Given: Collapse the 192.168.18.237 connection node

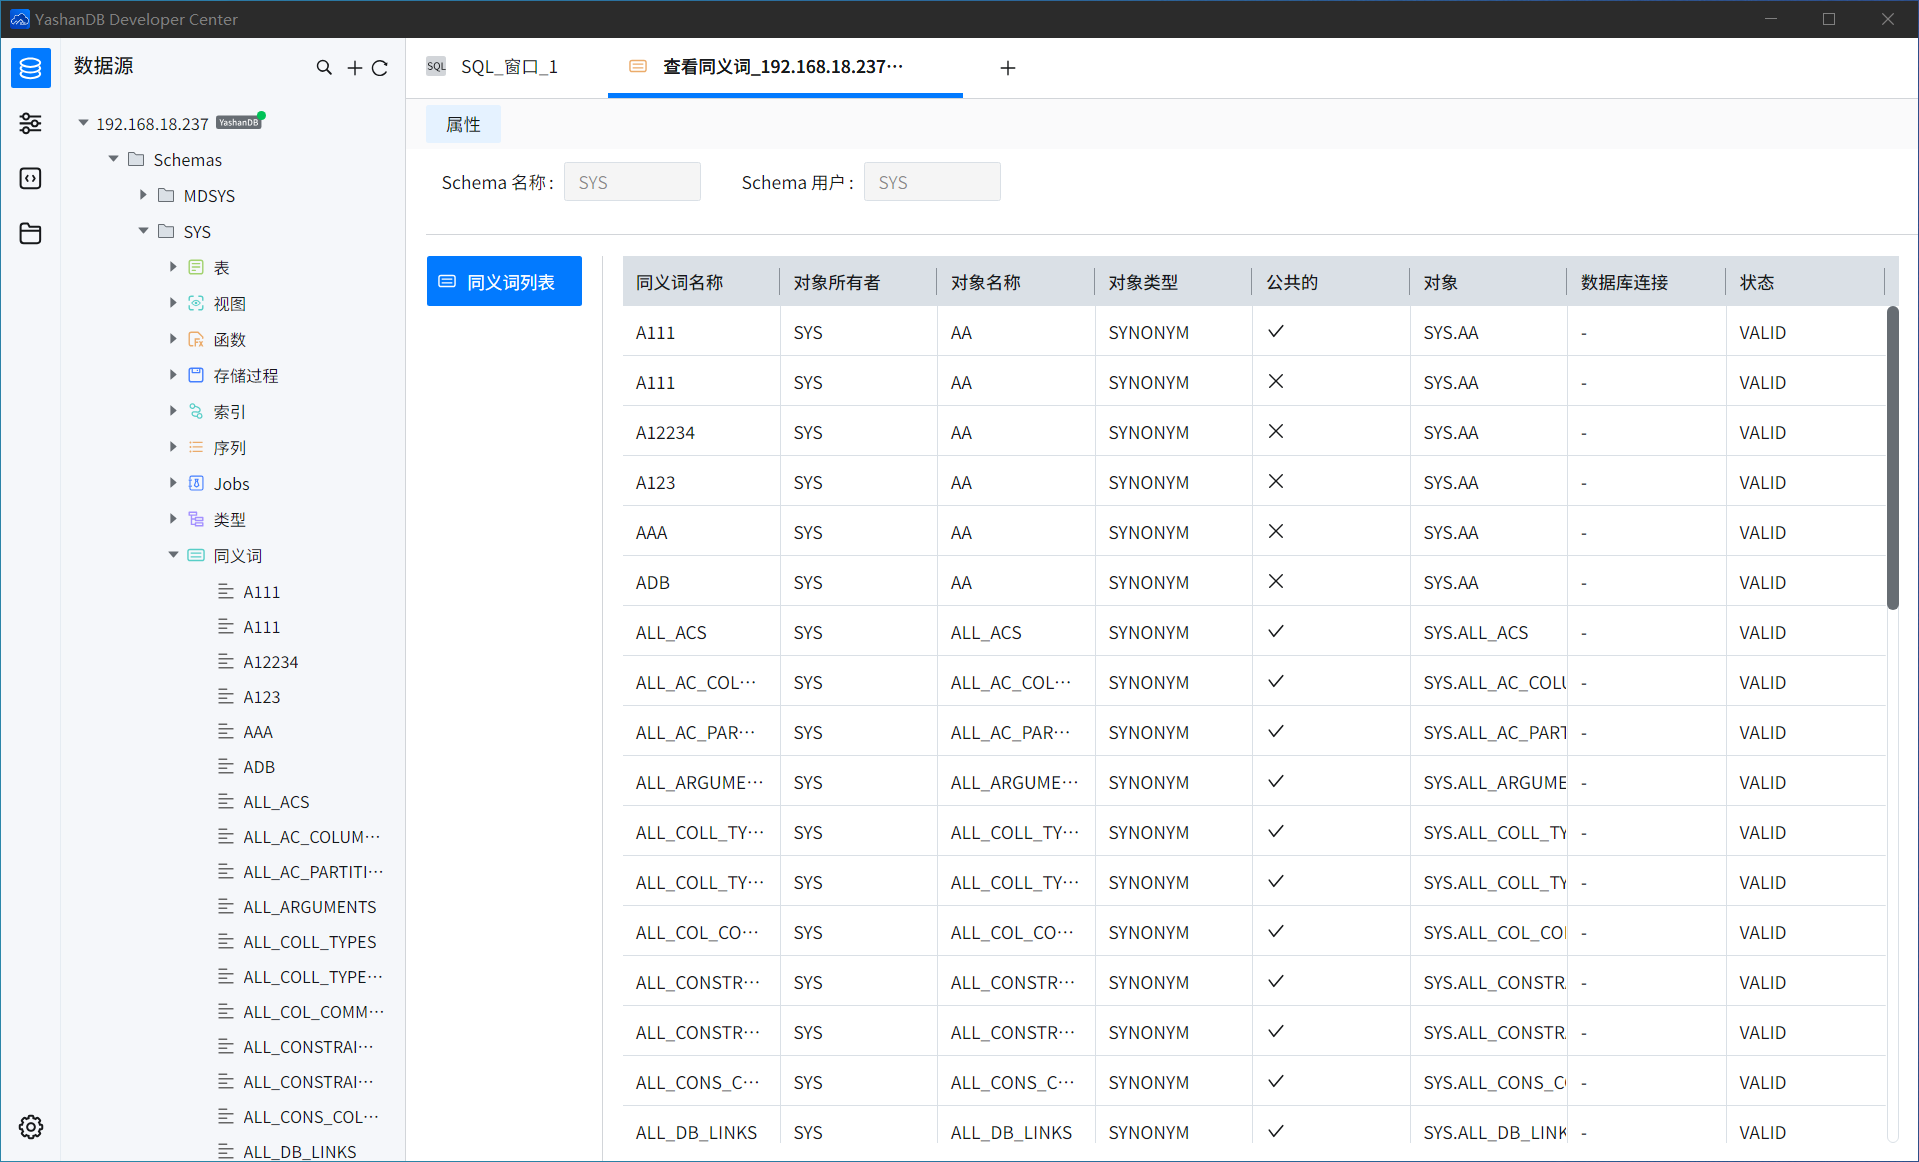Looking at the screenshot, I should pos(84,123).
